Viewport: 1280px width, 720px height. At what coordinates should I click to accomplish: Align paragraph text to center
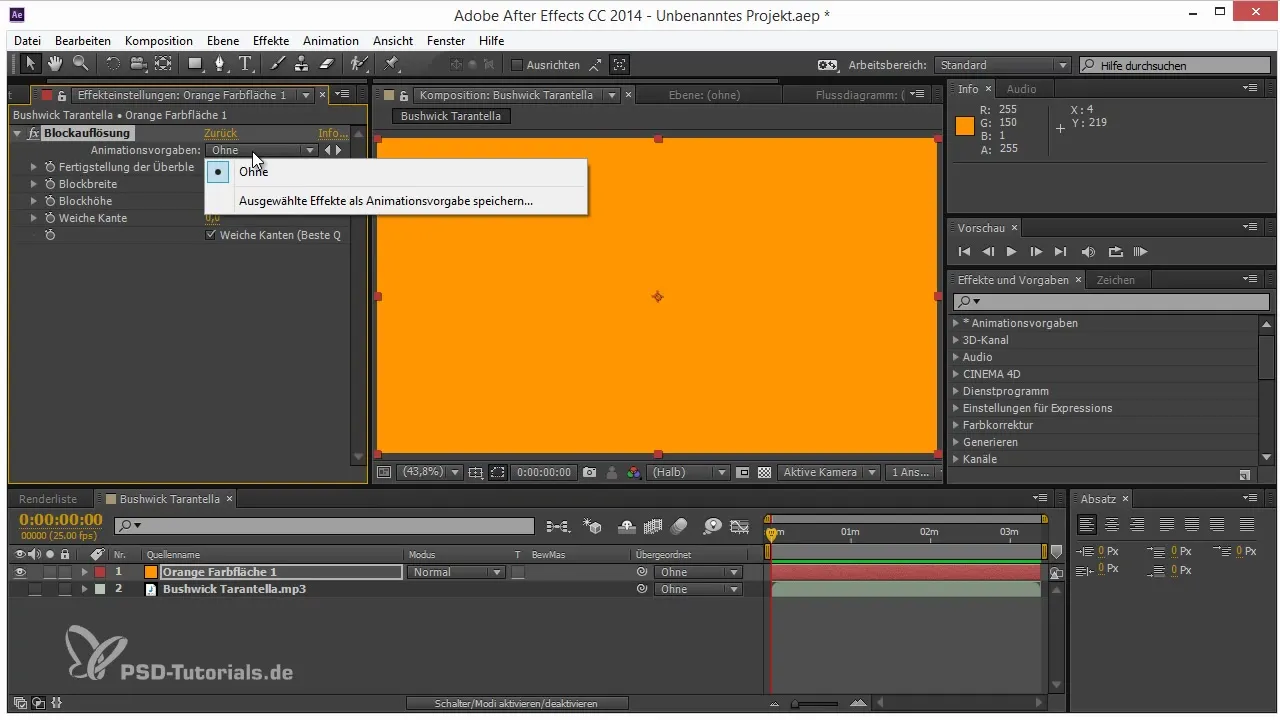click(1112, 524)
